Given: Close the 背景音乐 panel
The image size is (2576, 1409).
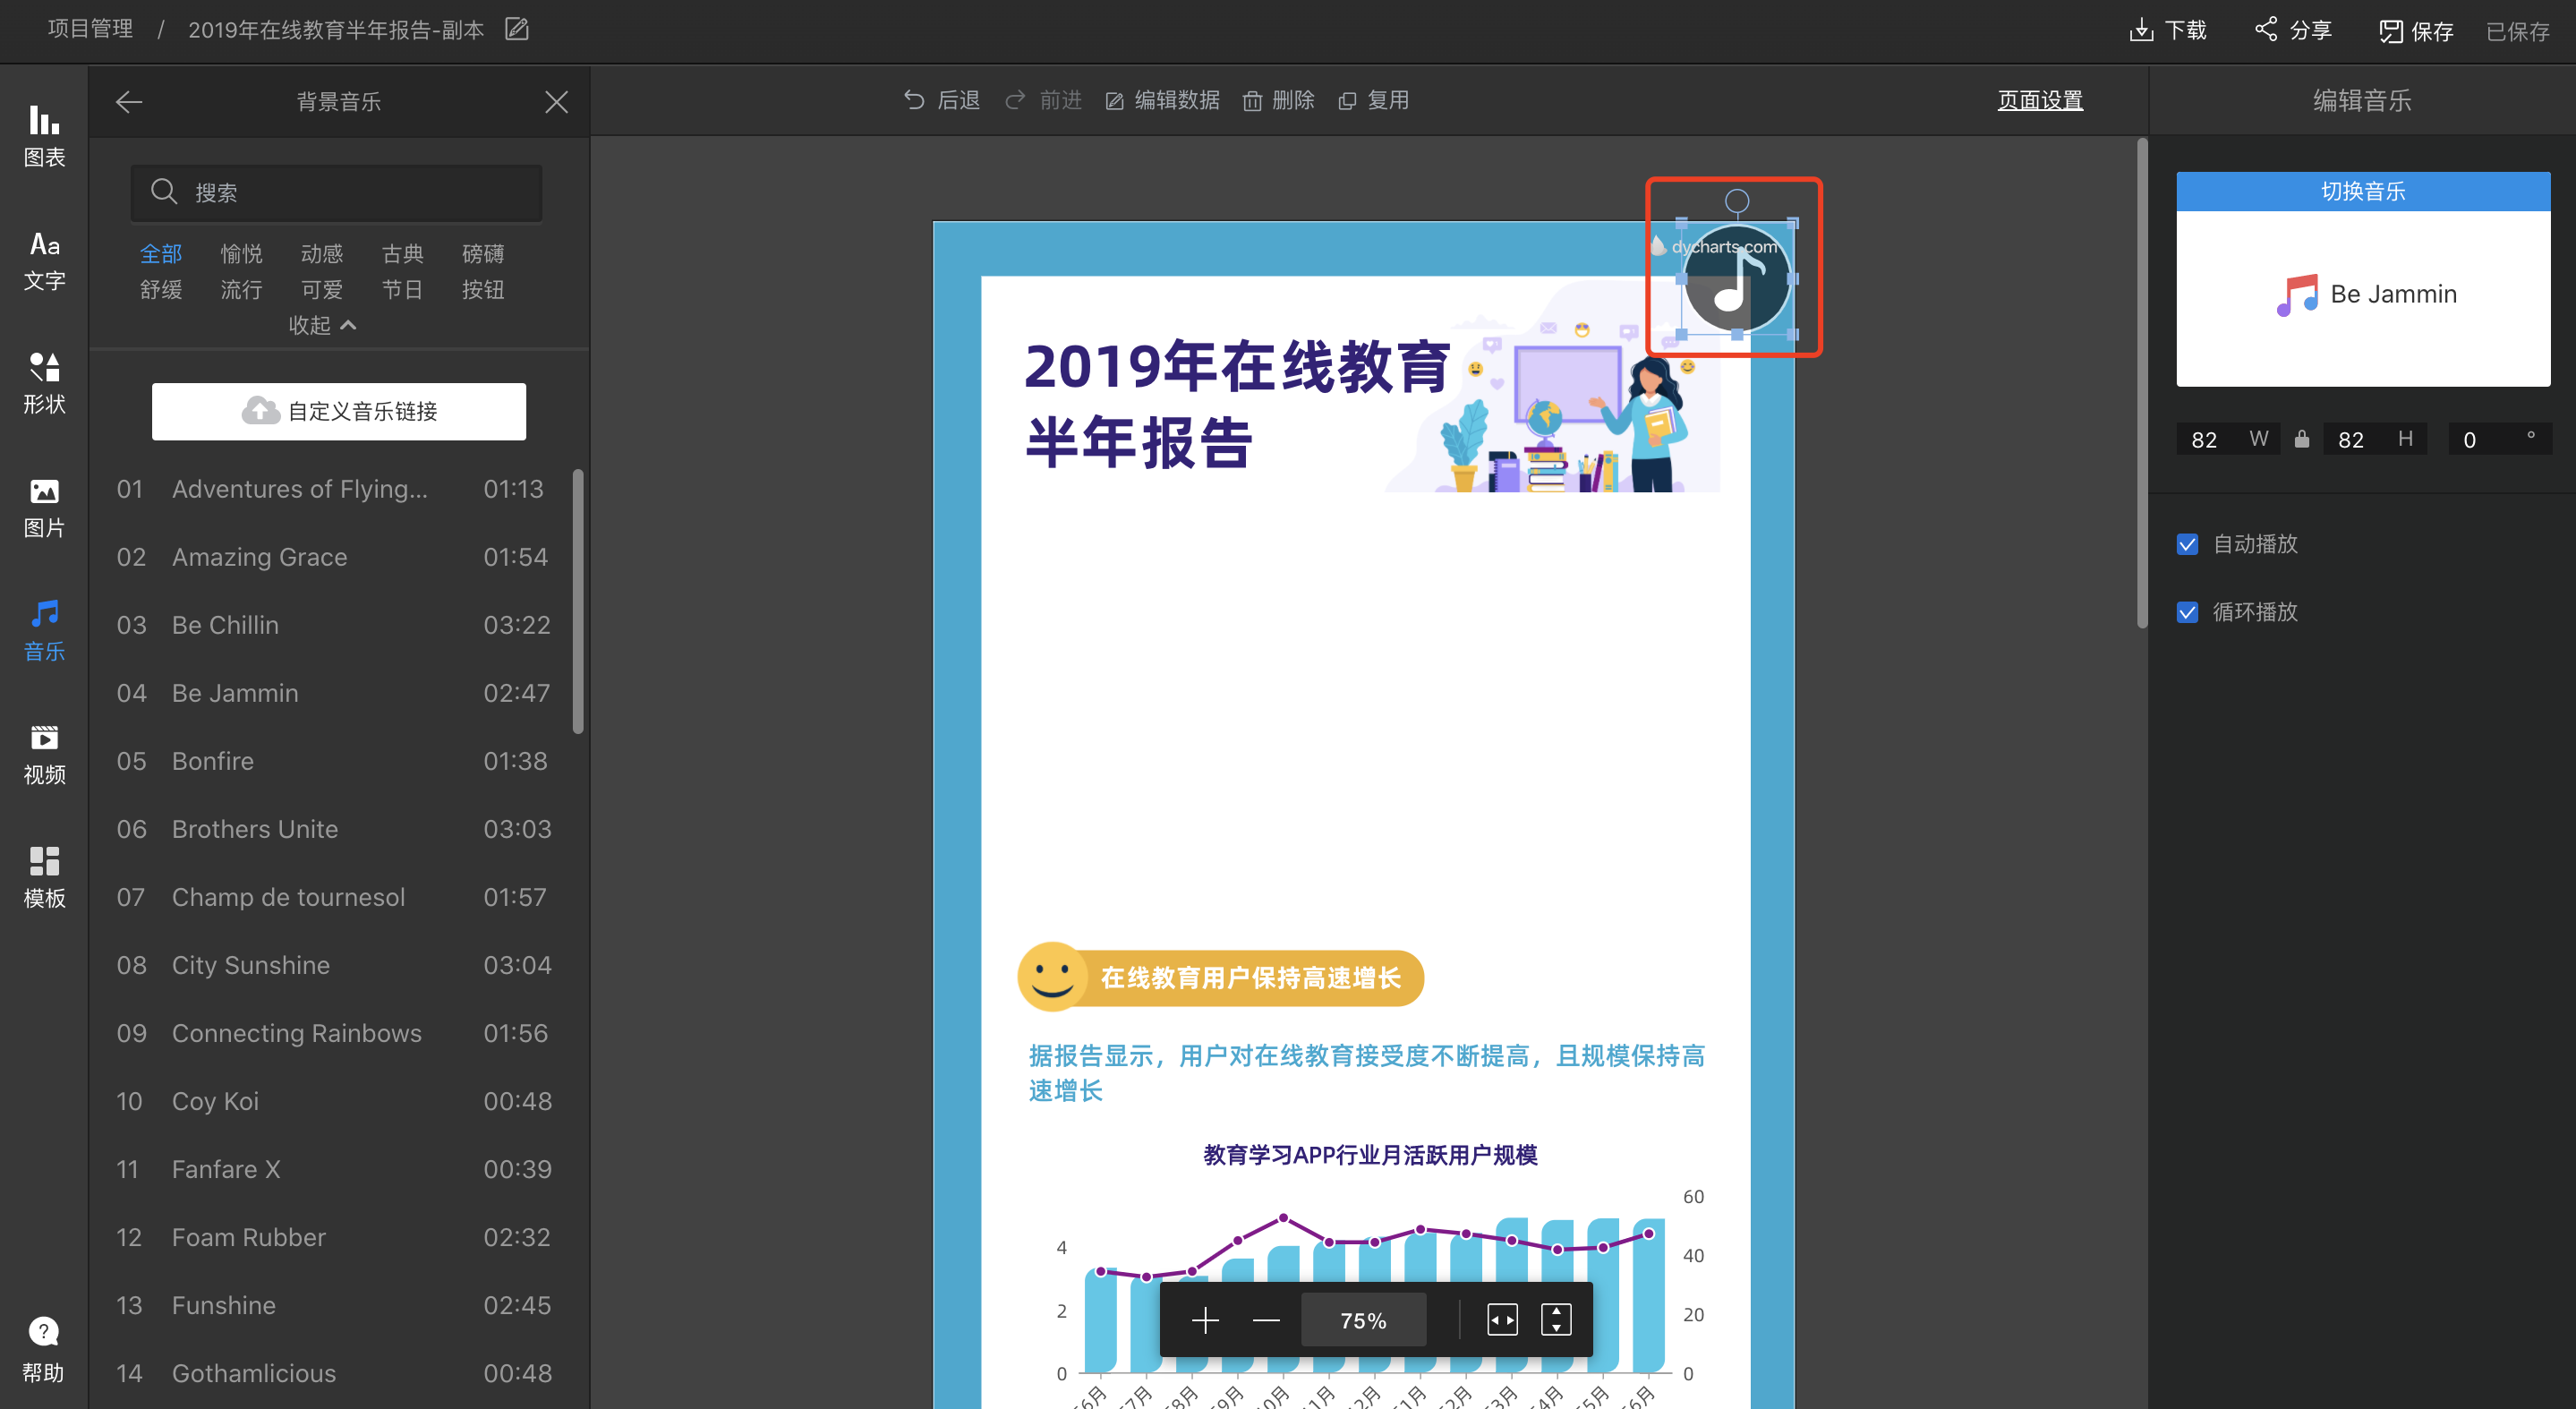Looking at the screenshot, I should click(x=556, y=101).
